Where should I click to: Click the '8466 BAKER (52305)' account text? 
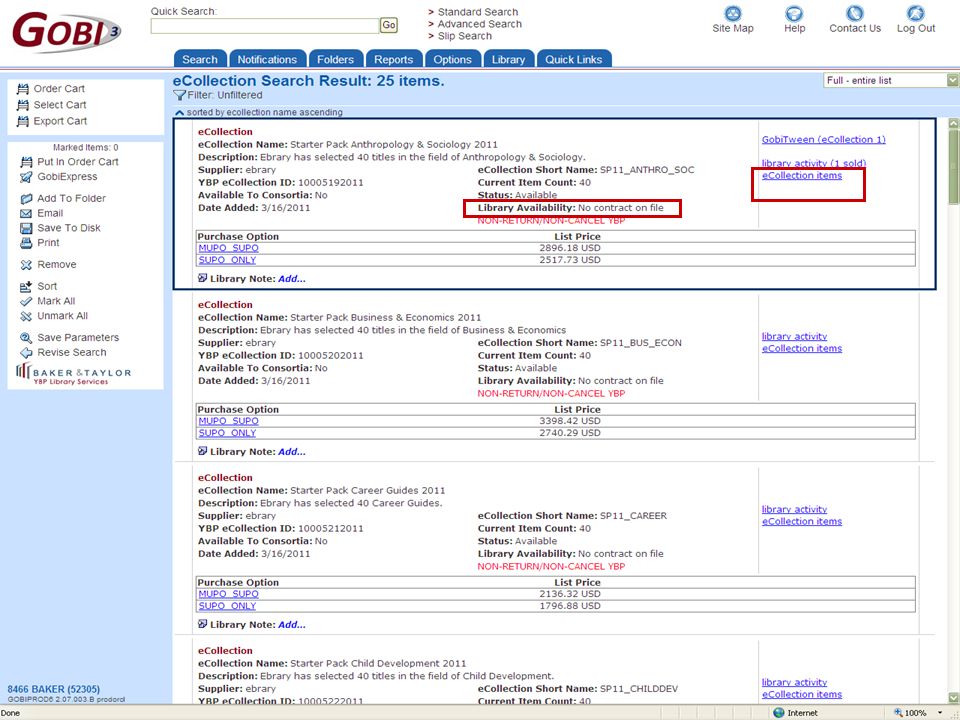54,689
